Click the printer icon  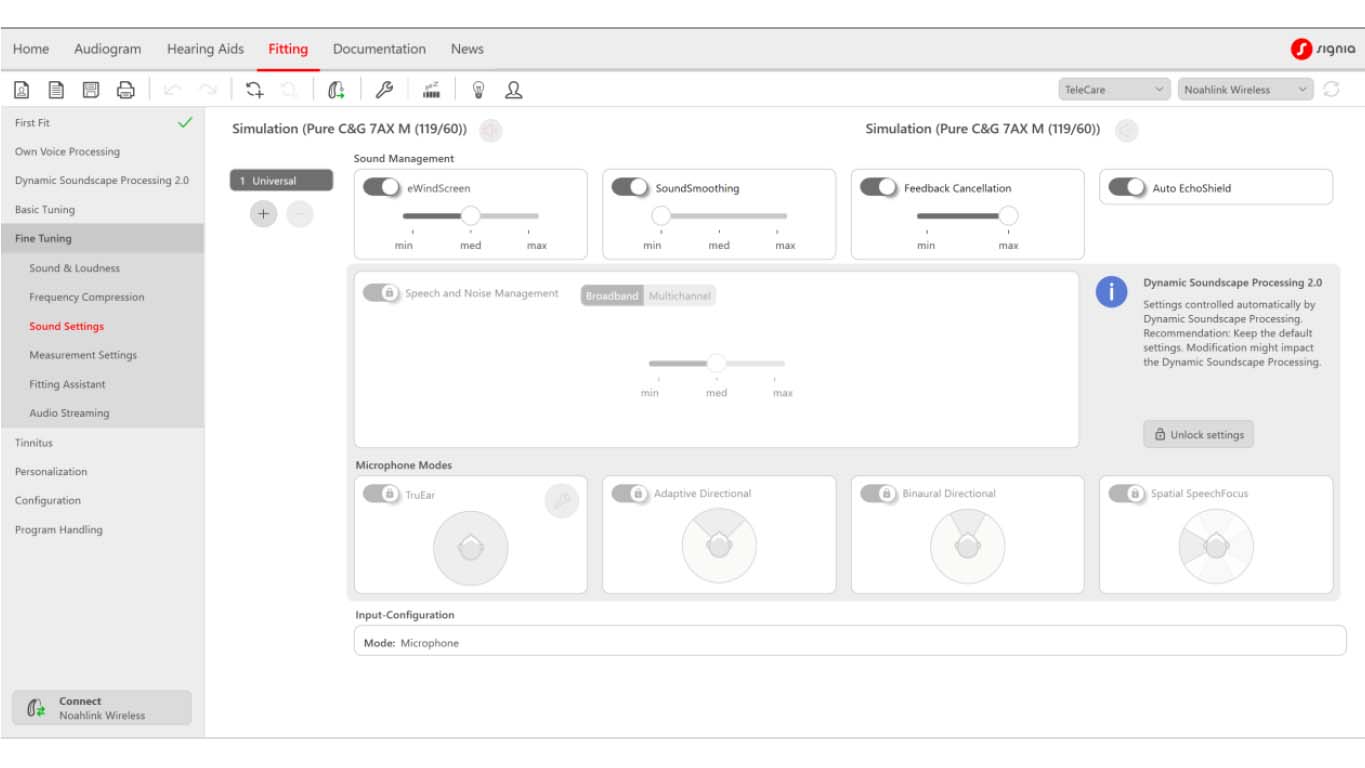click(126, 90)
